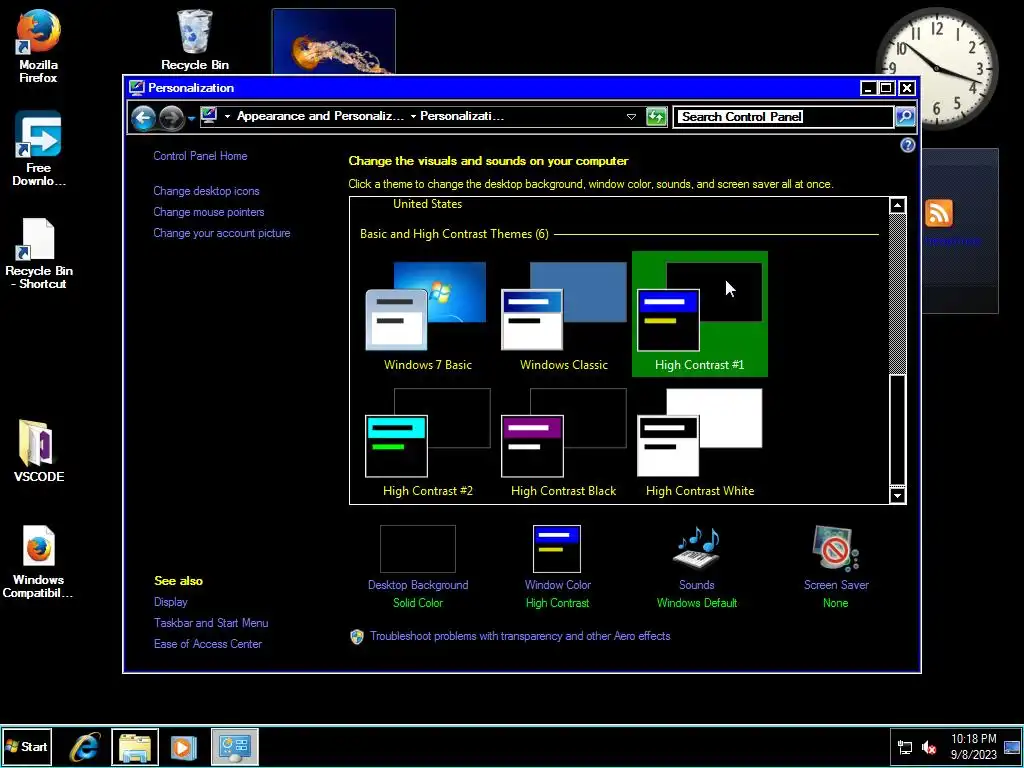Screen dimensions: 1024x768
Task: Open Screen Saver settings icon
Action: pyautogui.click(x=836, y=567)
